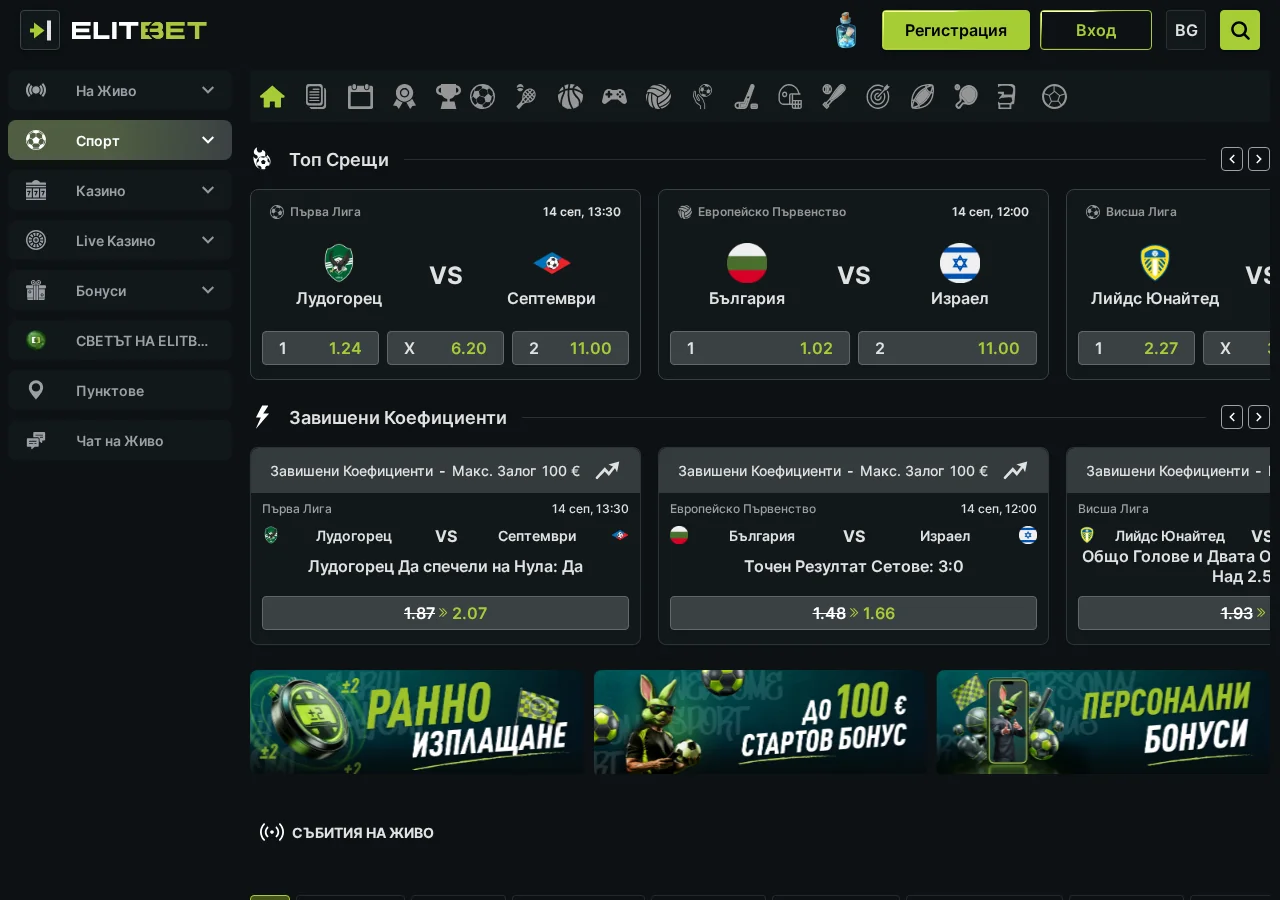Click the Завишени Коефициенти section title
The height and width of the screenshot is (900, 1280).
pyautogui.click(x=398, y=417)
